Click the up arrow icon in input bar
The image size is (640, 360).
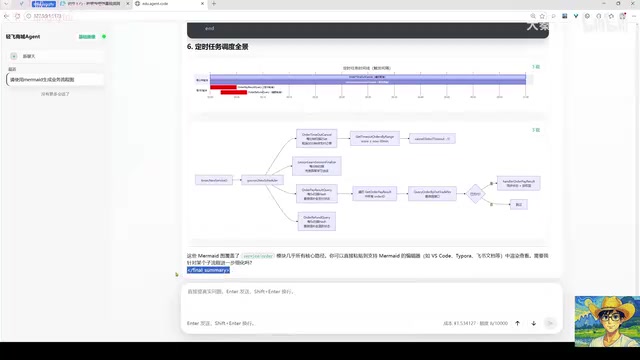pos(518,323)
